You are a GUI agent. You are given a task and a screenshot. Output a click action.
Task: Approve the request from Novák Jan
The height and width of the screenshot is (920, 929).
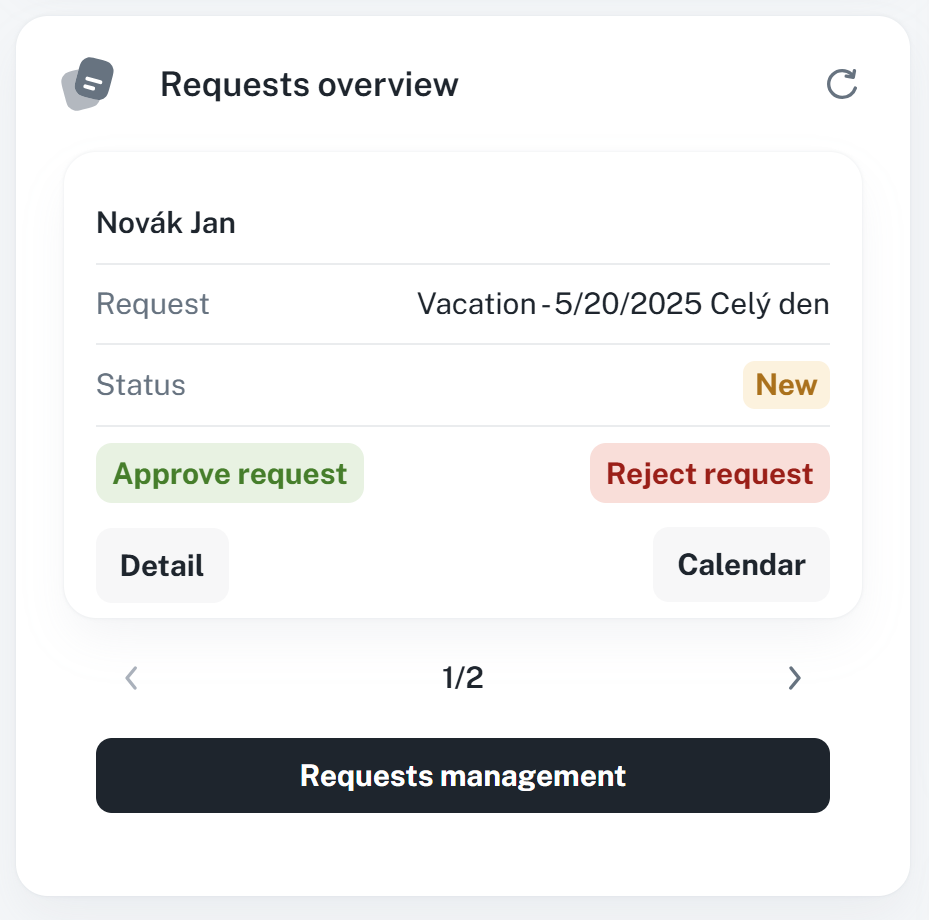(x=230, y=473)
